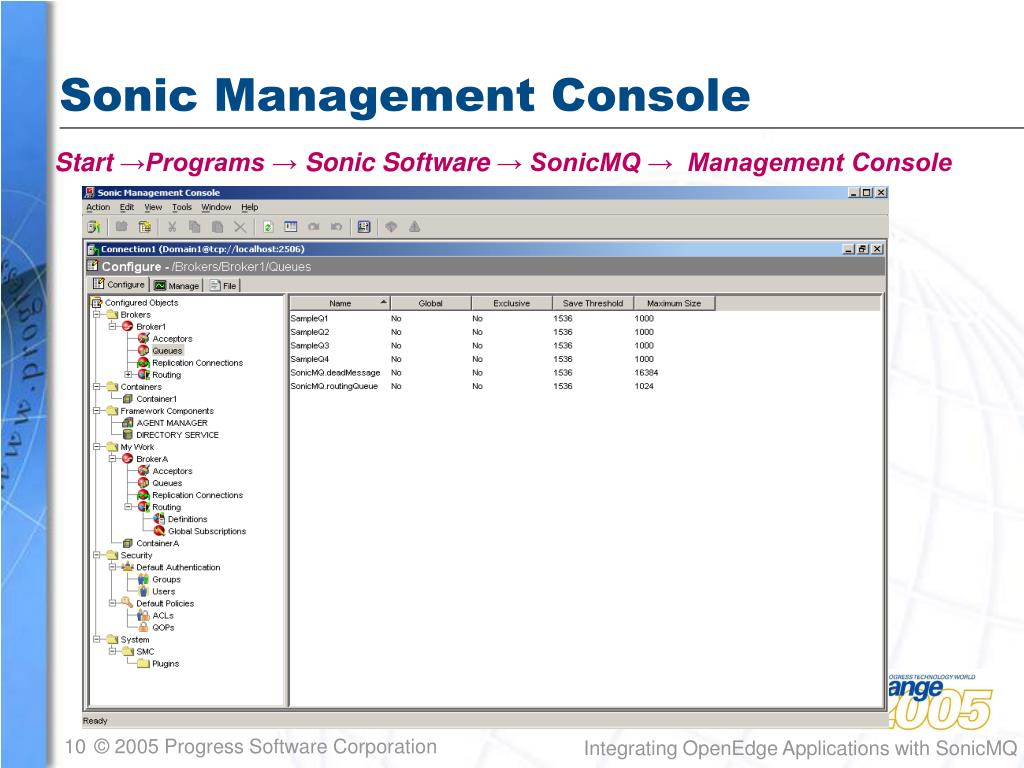Collapse the System folder node
Screen dimensions: 1024x768
coord(97,639)
